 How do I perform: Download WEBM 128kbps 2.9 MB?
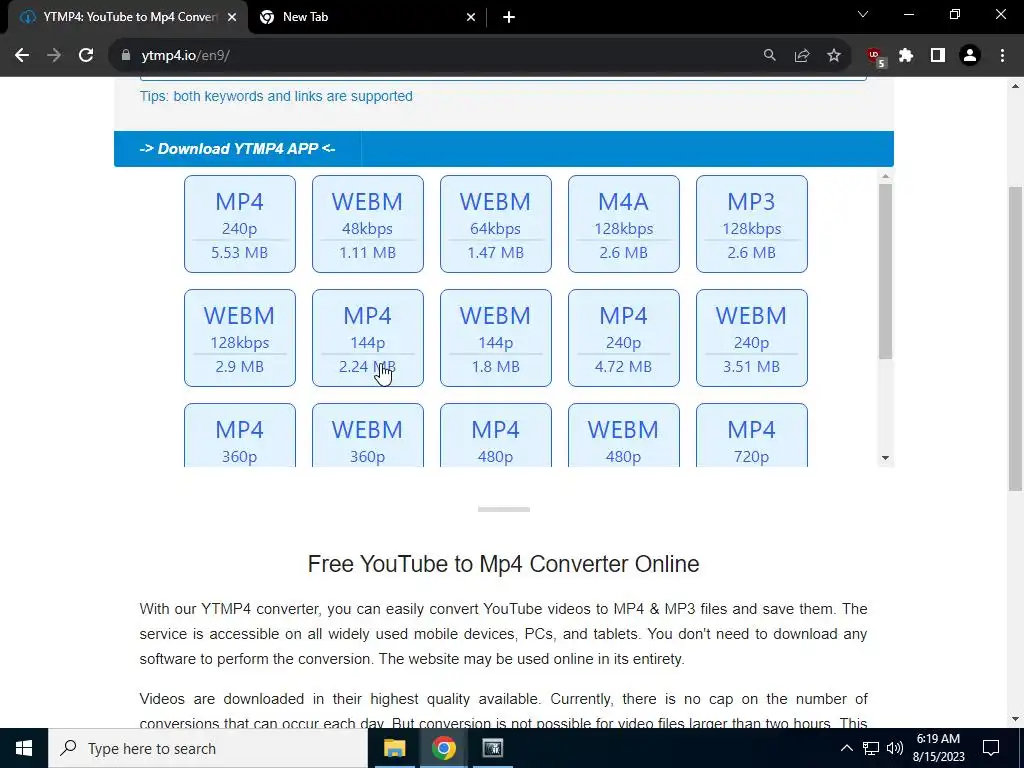tap(240, 338)
